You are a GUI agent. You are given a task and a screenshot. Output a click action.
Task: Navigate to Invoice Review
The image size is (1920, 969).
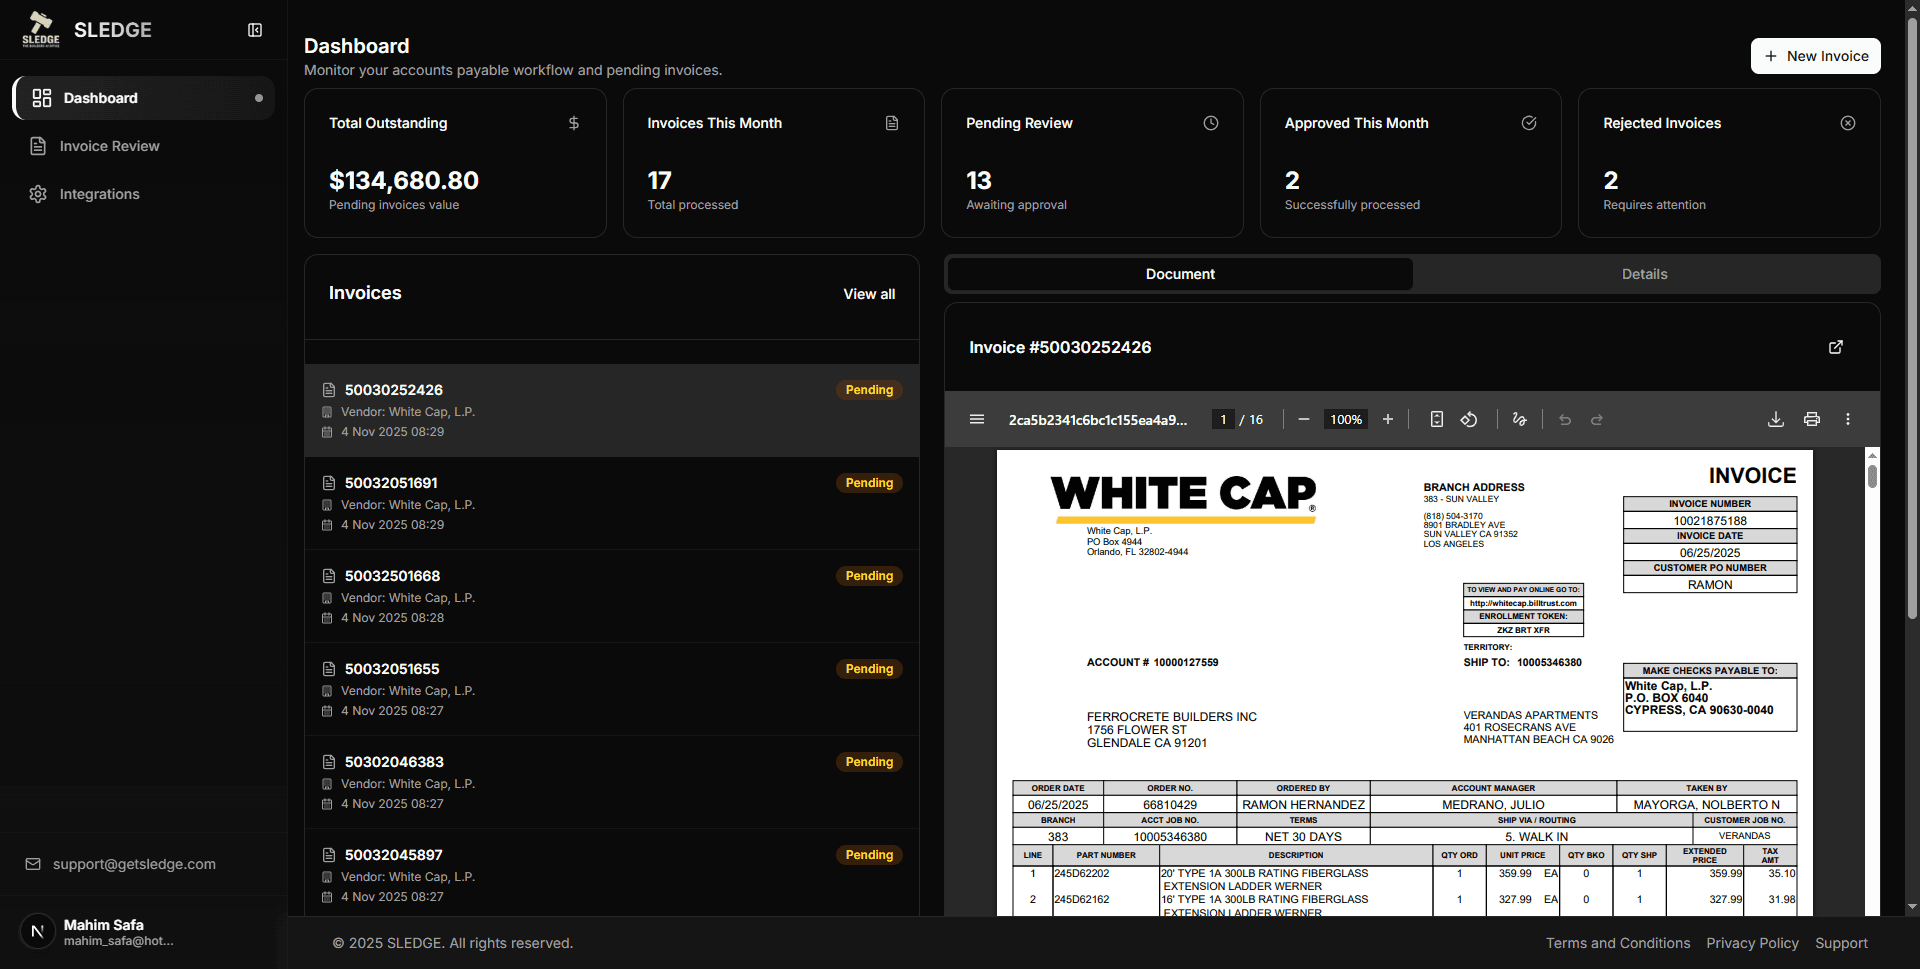click(x=109, y=146)
